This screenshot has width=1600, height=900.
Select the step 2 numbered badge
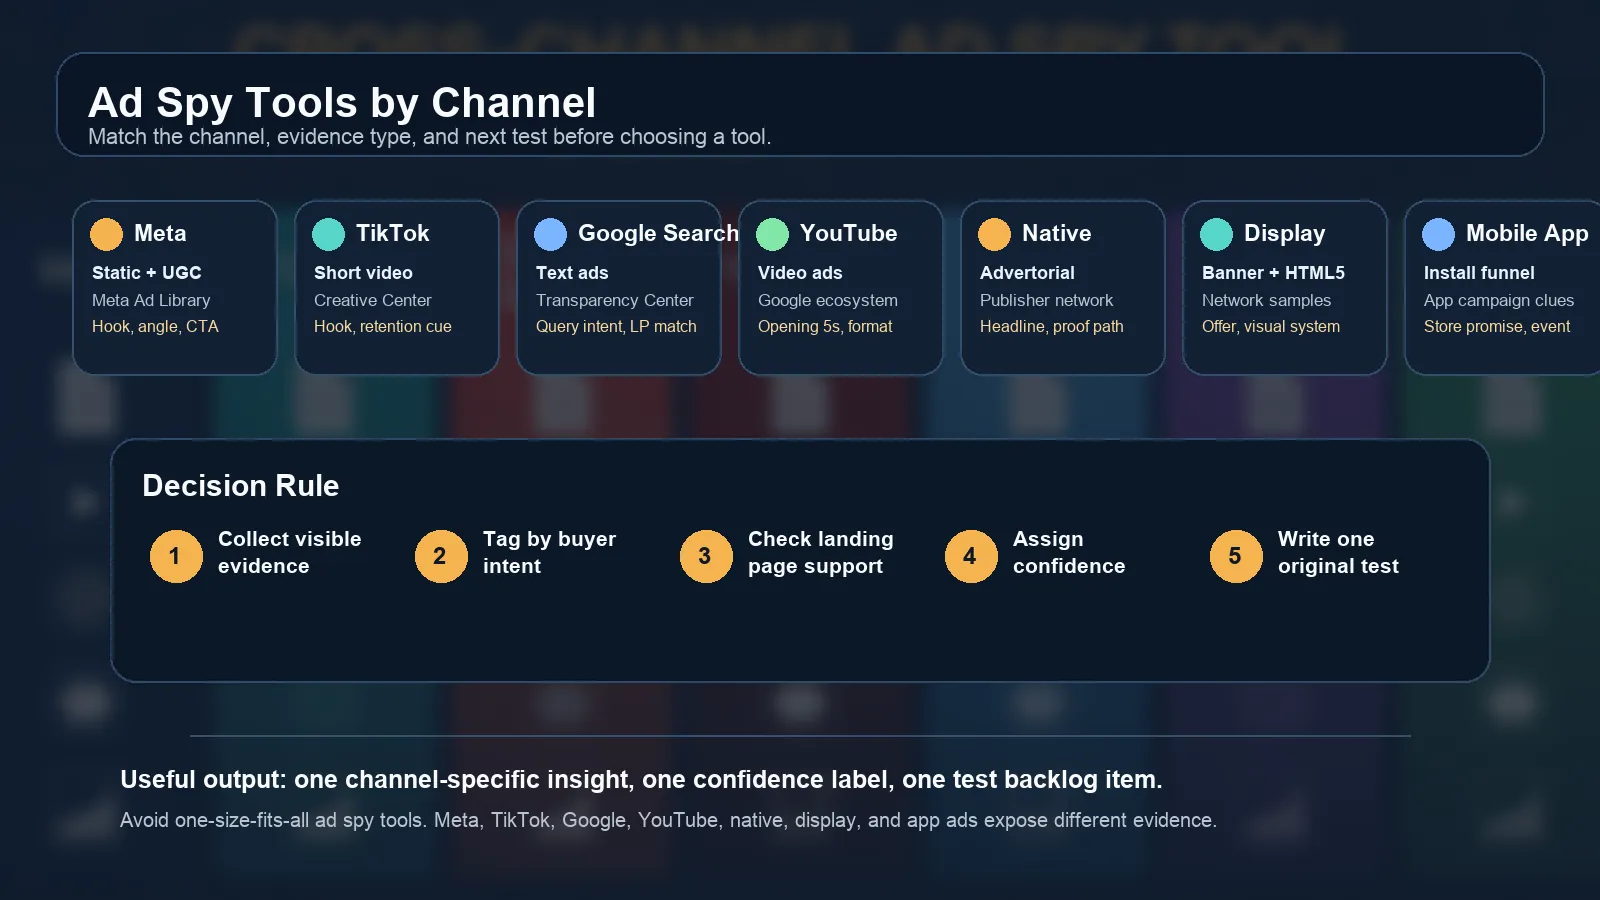pos(440,556)
